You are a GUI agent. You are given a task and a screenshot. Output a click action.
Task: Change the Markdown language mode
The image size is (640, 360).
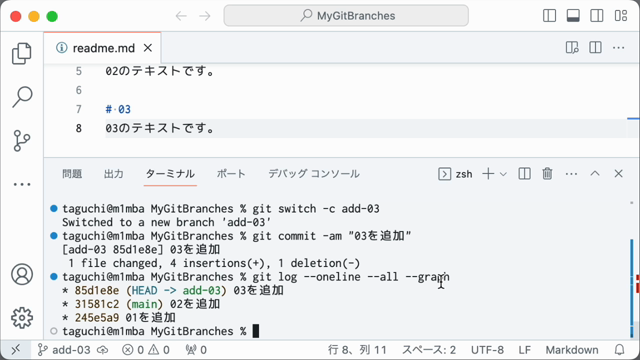572,350
